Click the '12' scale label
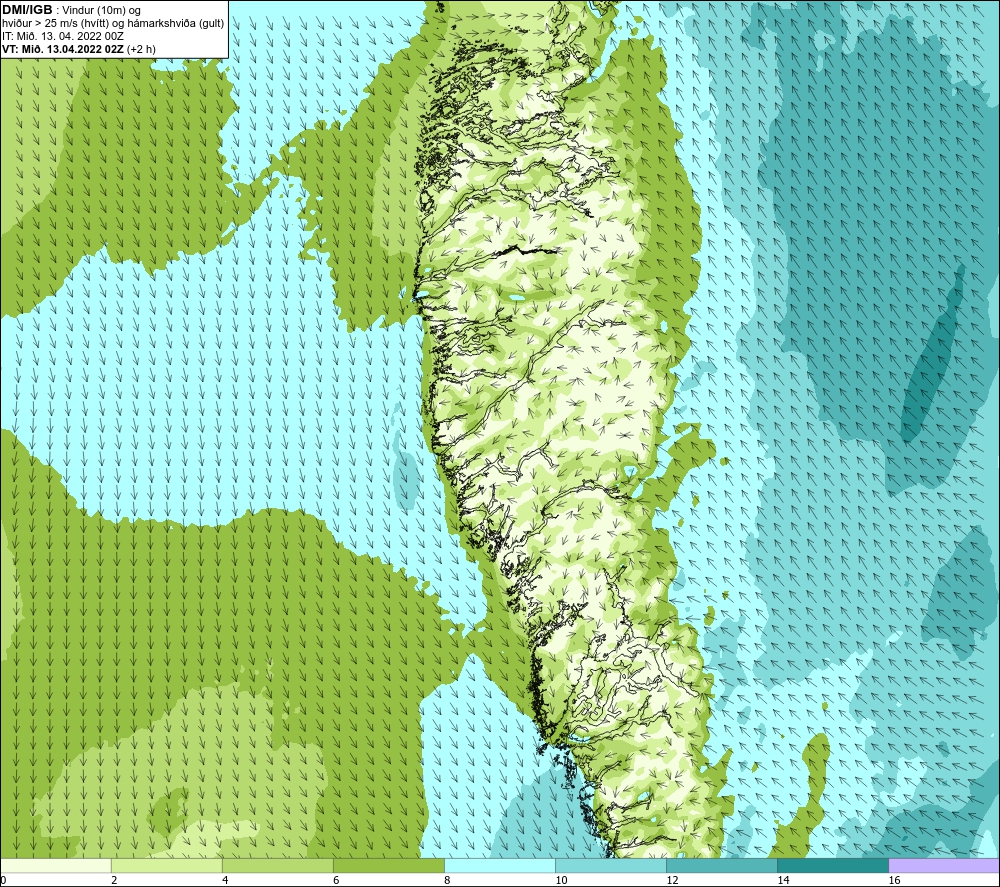 [x=672, y=881]
